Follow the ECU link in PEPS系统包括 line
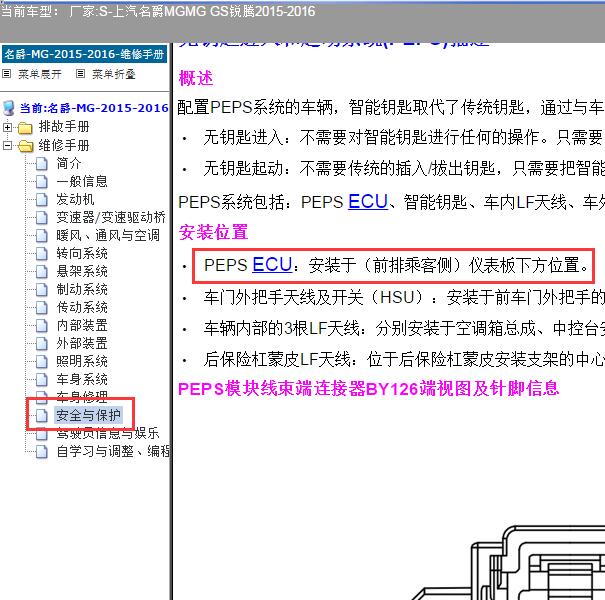The image size is (605, 600). 368,201
